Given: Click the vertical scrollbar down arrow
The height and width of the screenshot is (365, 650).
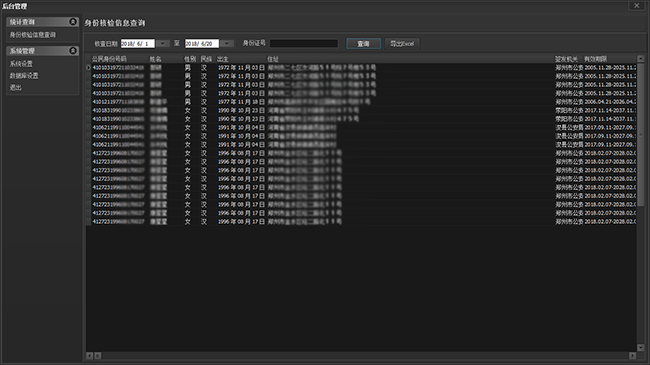Looking at the screenshot, I should tap(640, 348).
